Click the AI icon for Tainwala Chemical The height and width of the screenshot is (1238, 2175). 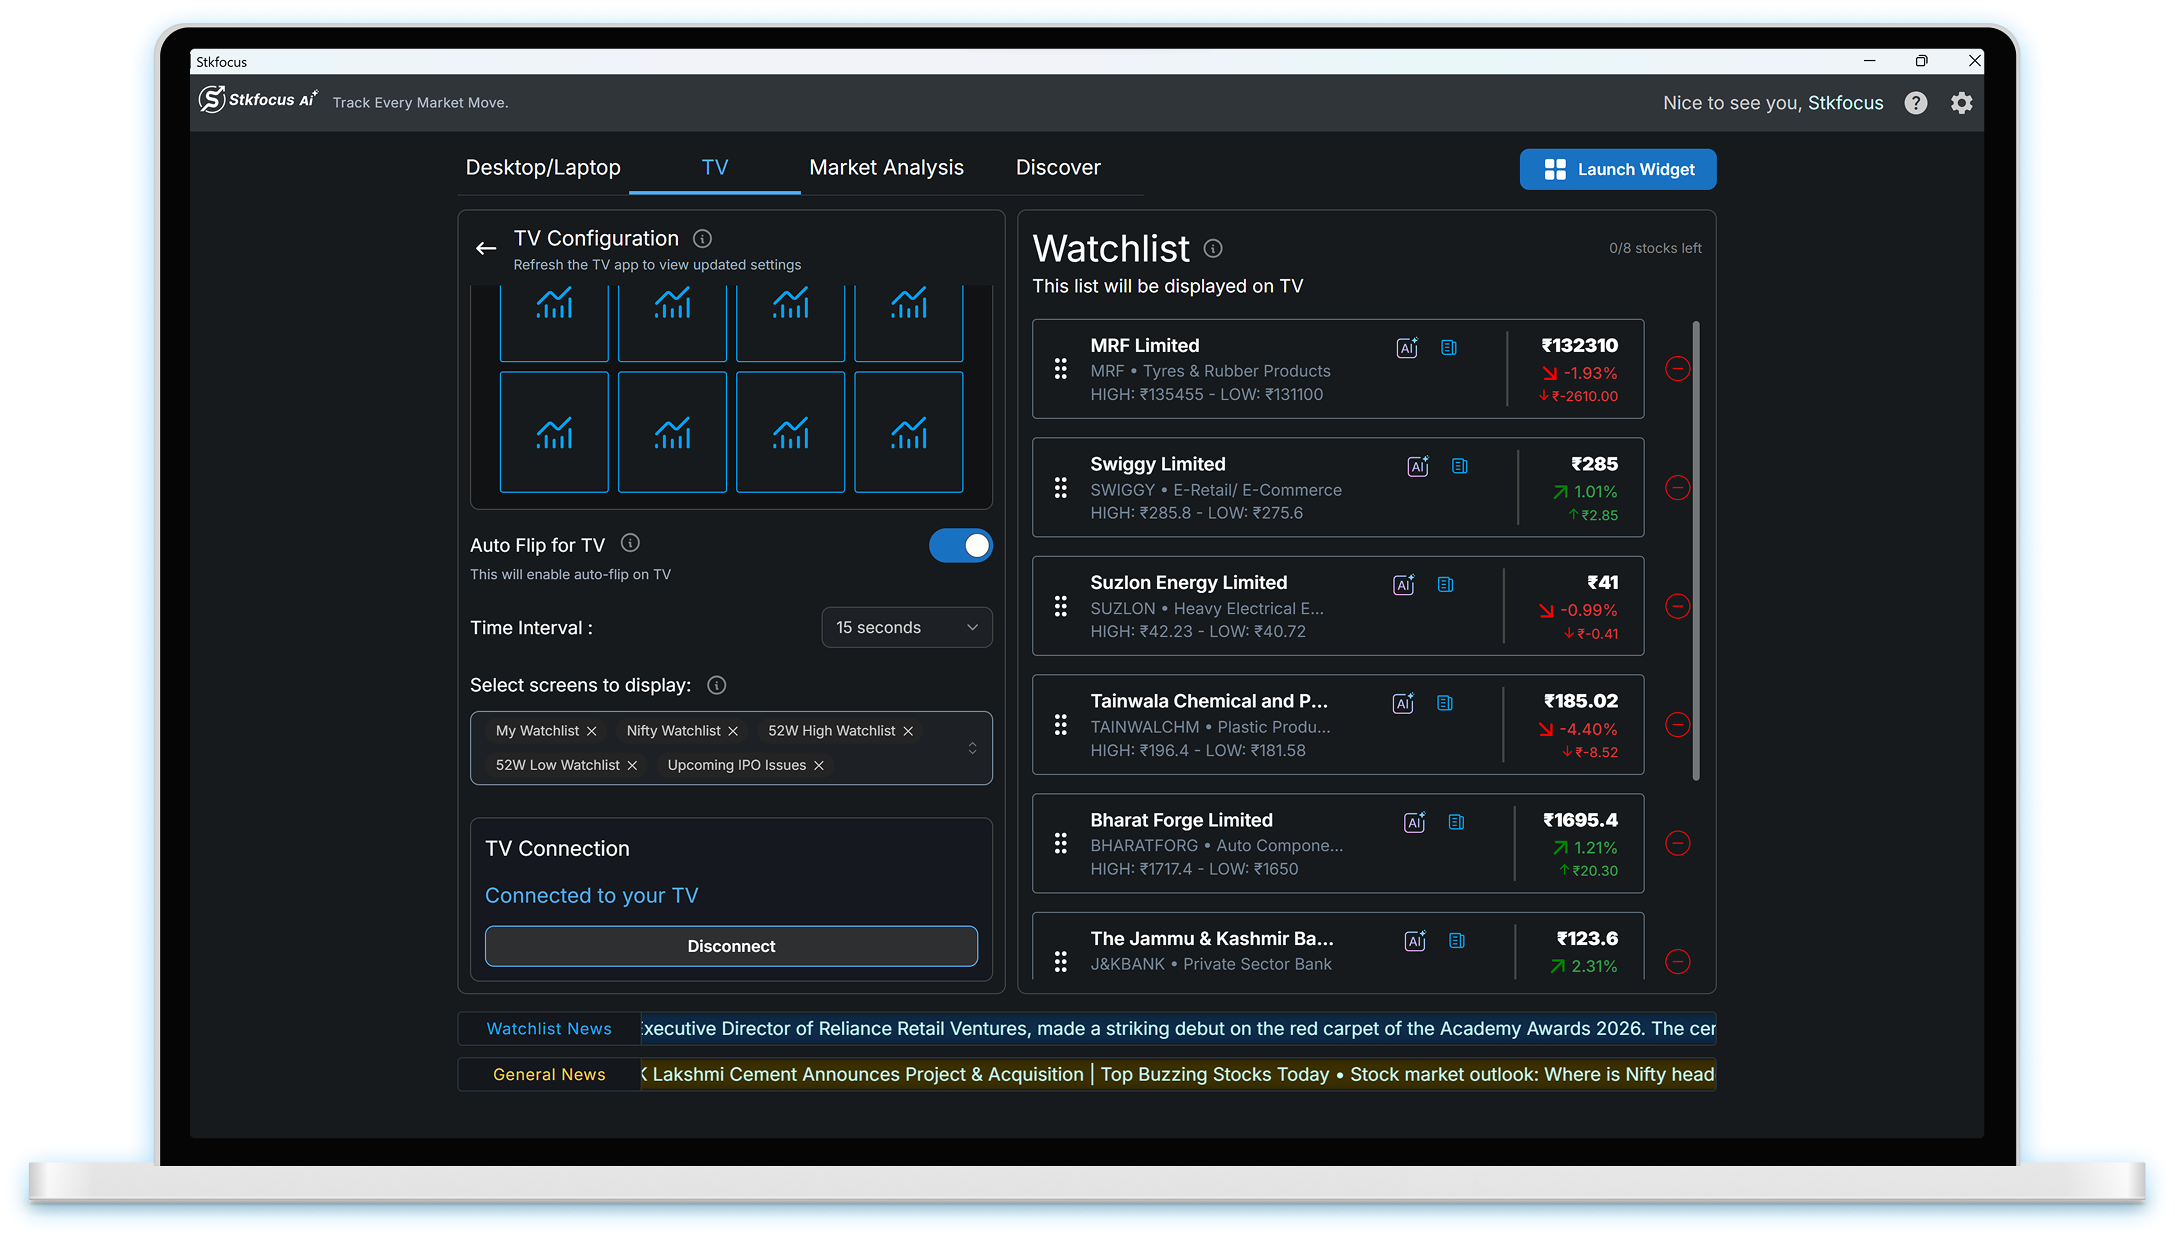[1403, 703]
